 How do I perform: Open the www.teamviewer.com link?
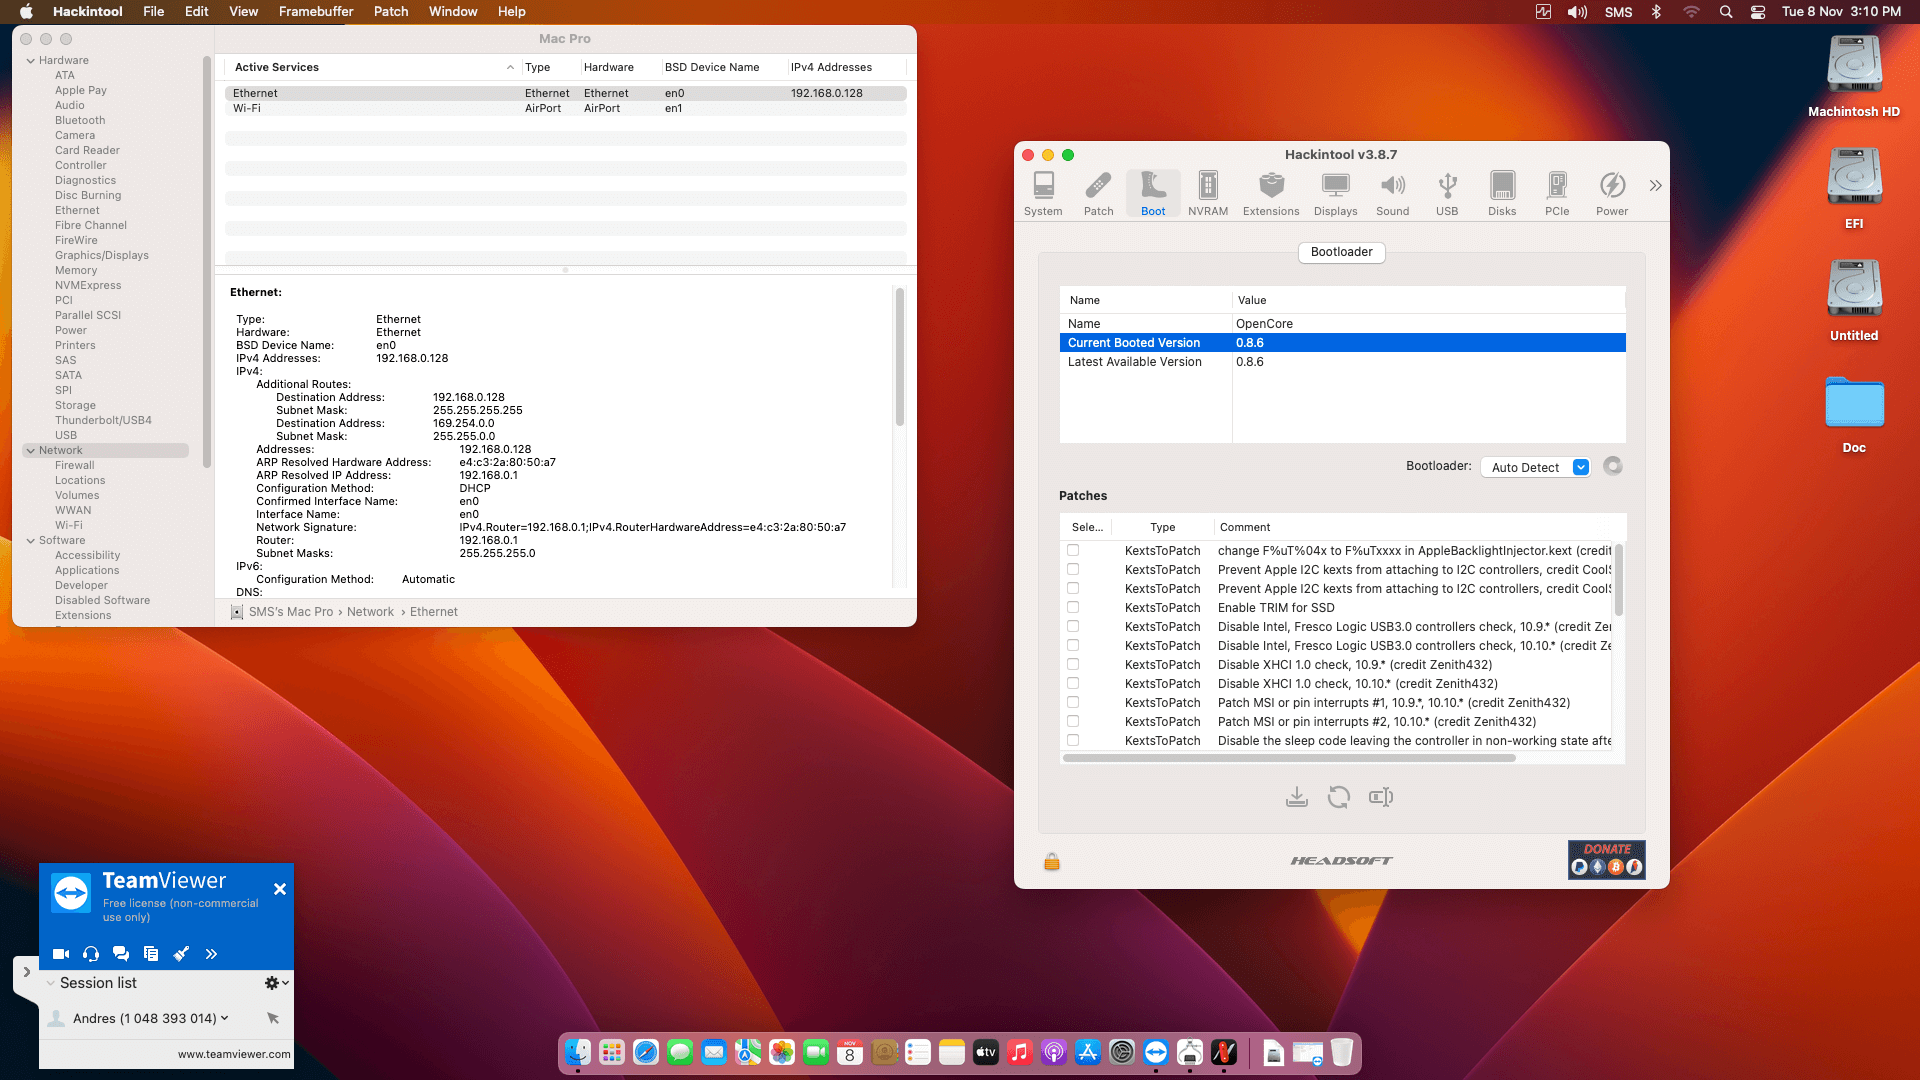click(234, 1054)
